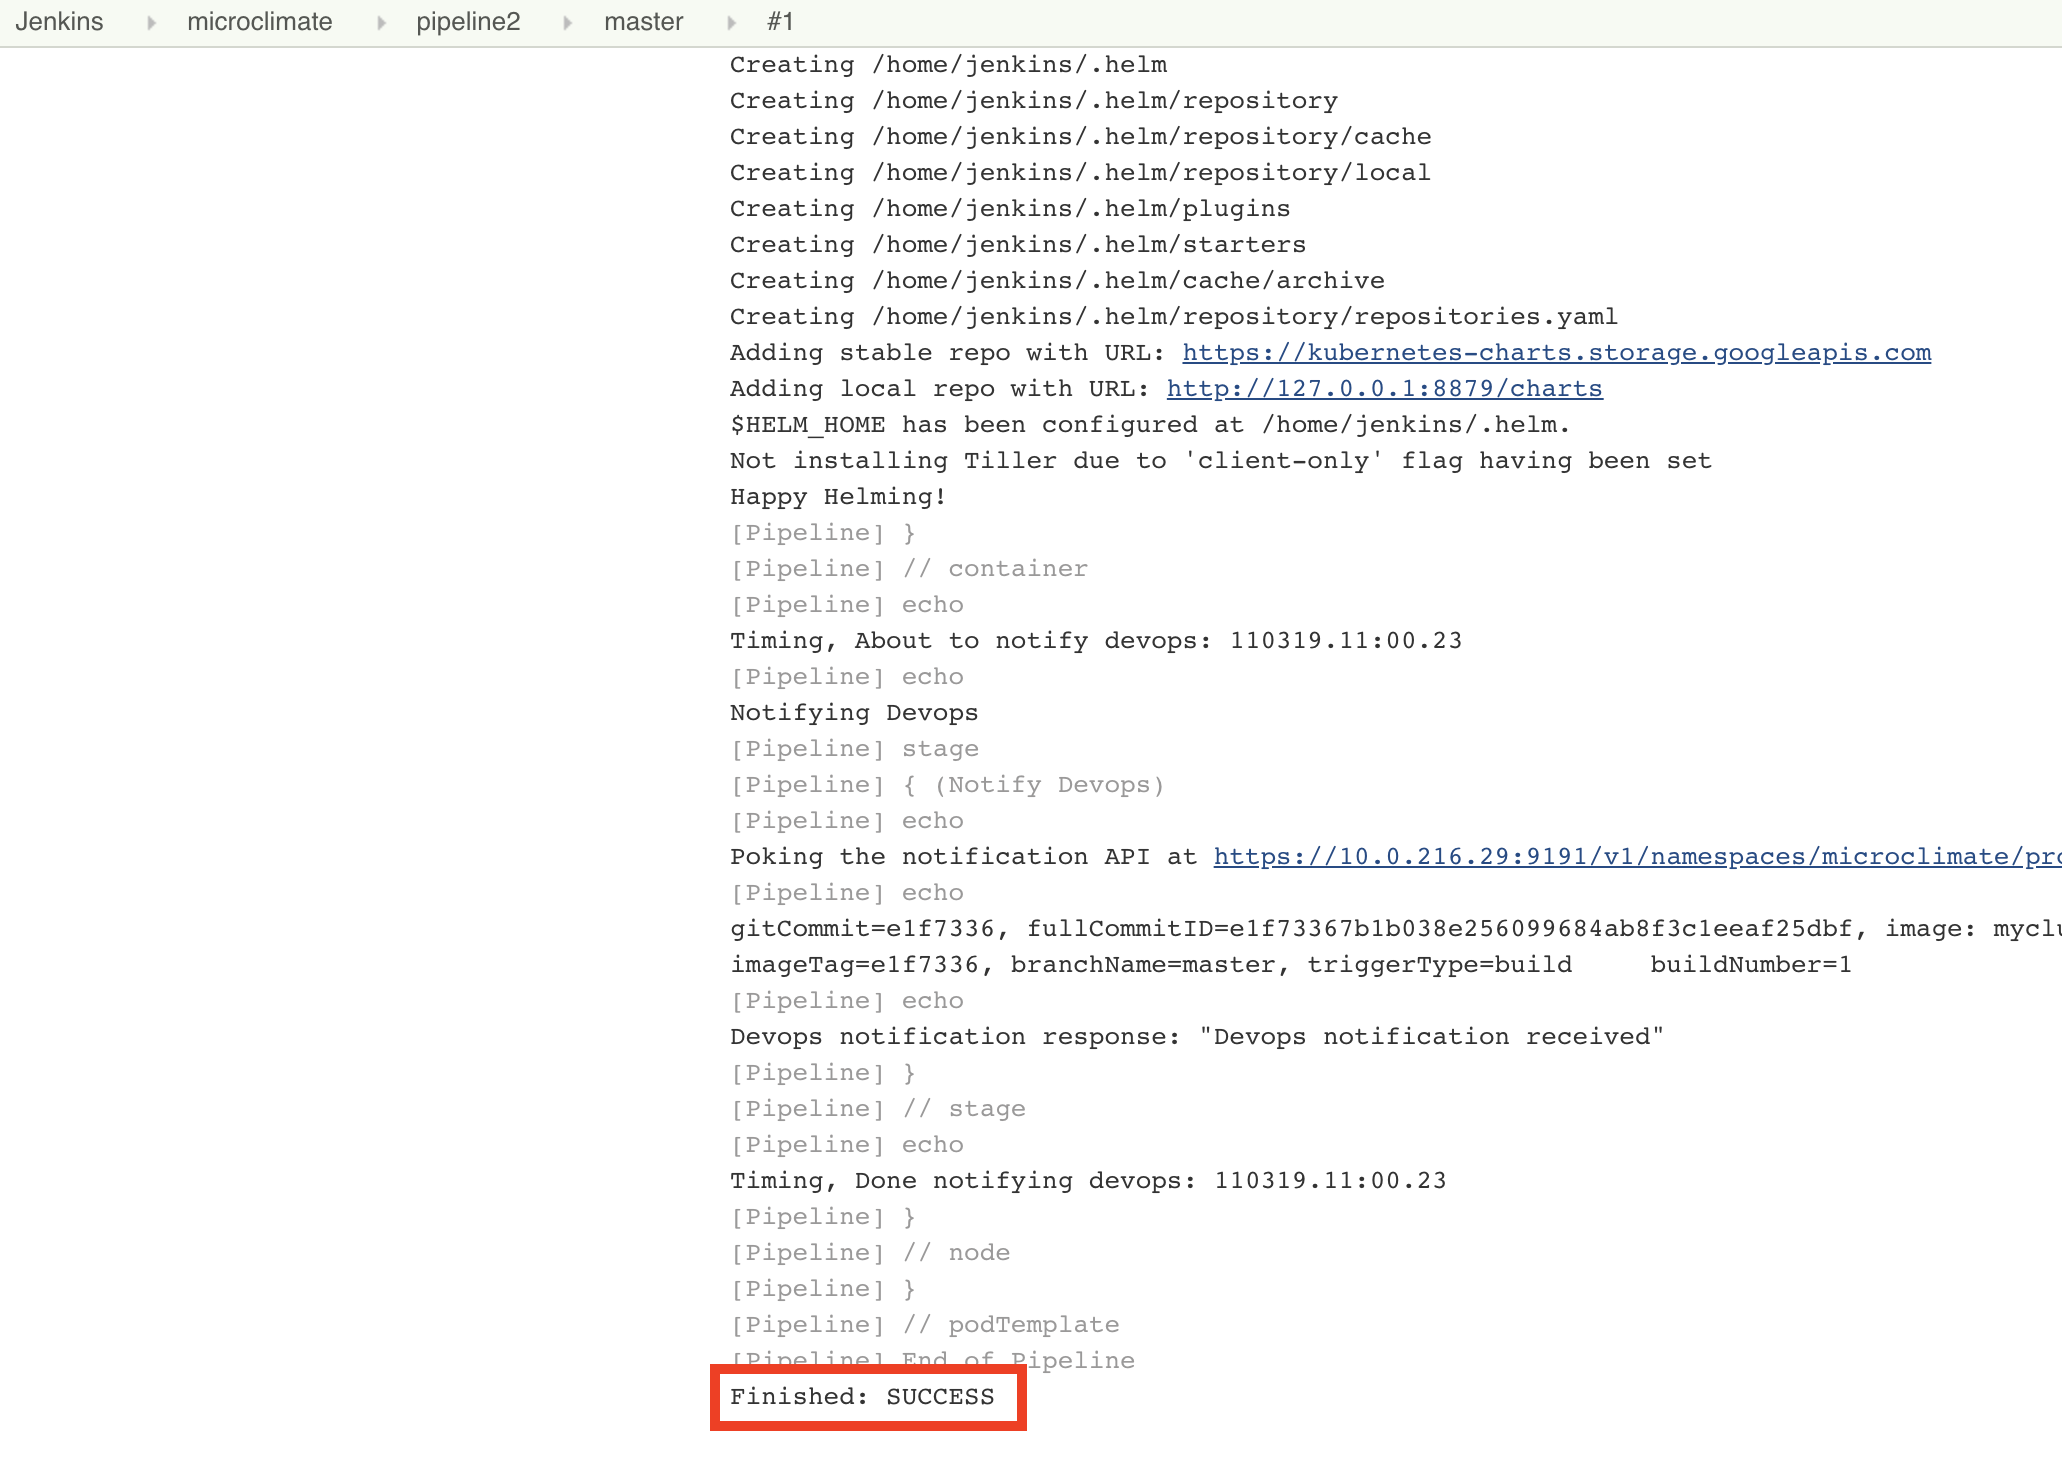The width and height of the screenshot is (2062, 1474).
Task: Go to pipeline2 in breadcrumb
Action: coord(468,22)
